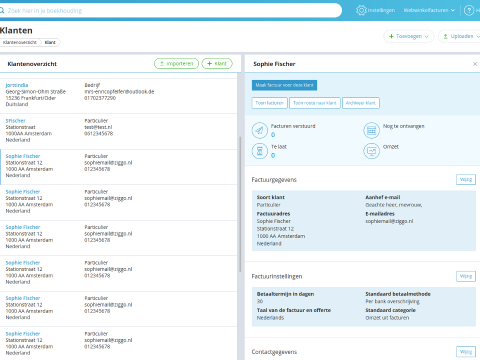Add a new Klant with plus button
This screenshot has width=480, height=360.
coord(217,63)
